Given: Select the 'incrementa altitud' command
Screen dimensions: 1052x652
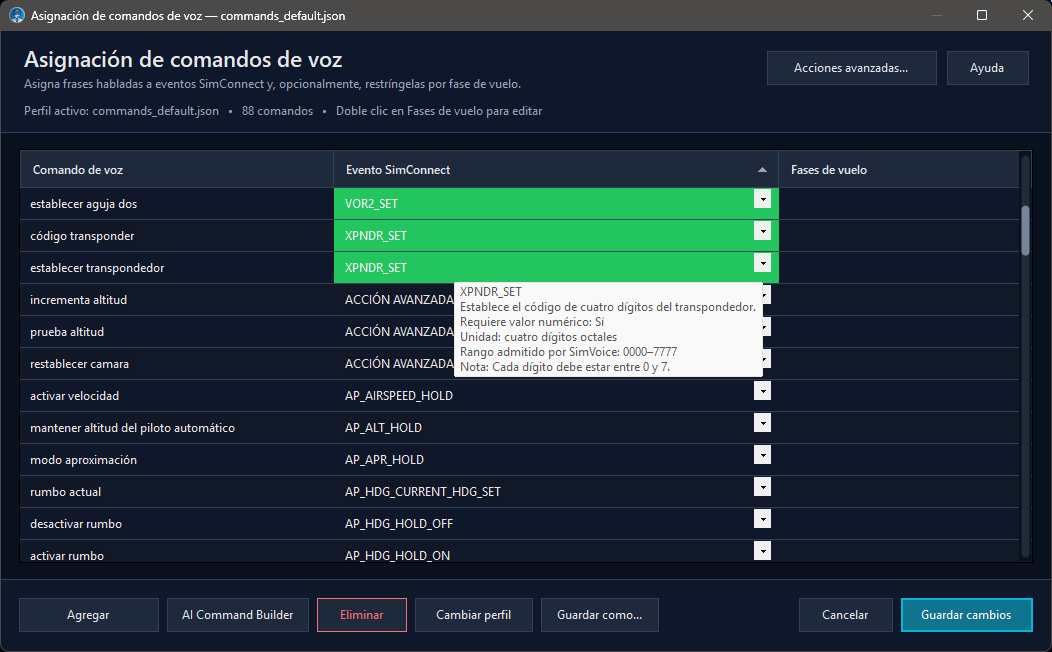Looking at the screenshot, I should point(177,300).
